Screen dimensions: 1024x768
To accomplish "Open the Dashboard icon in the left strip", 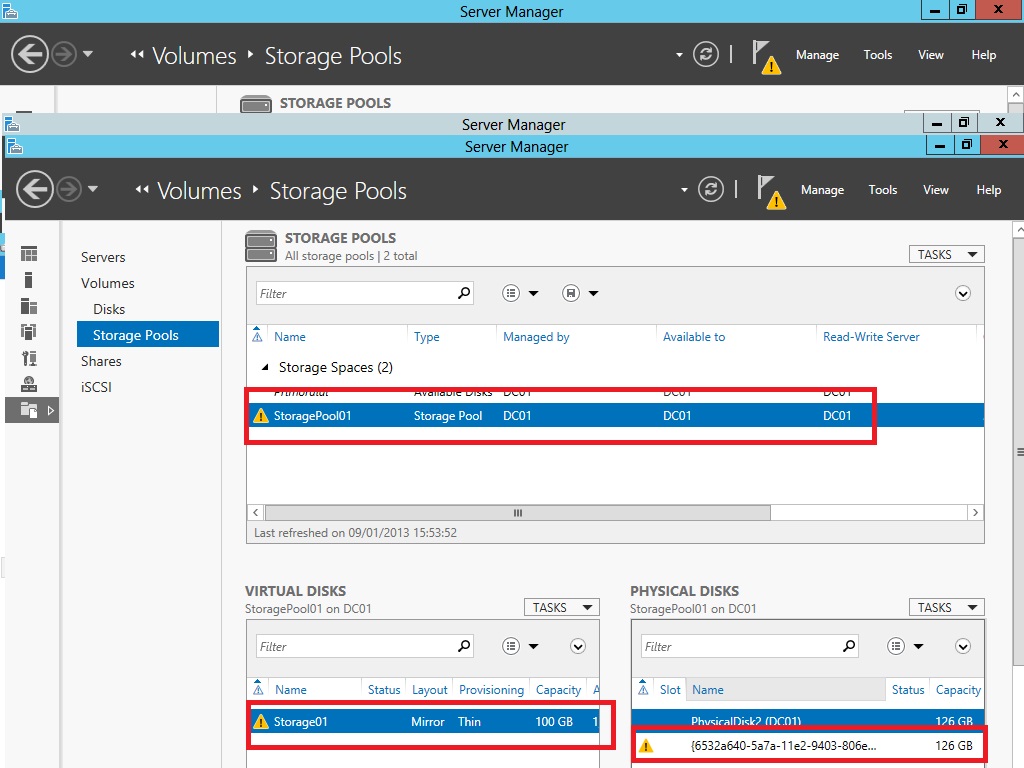I will (x=29, y=254).
